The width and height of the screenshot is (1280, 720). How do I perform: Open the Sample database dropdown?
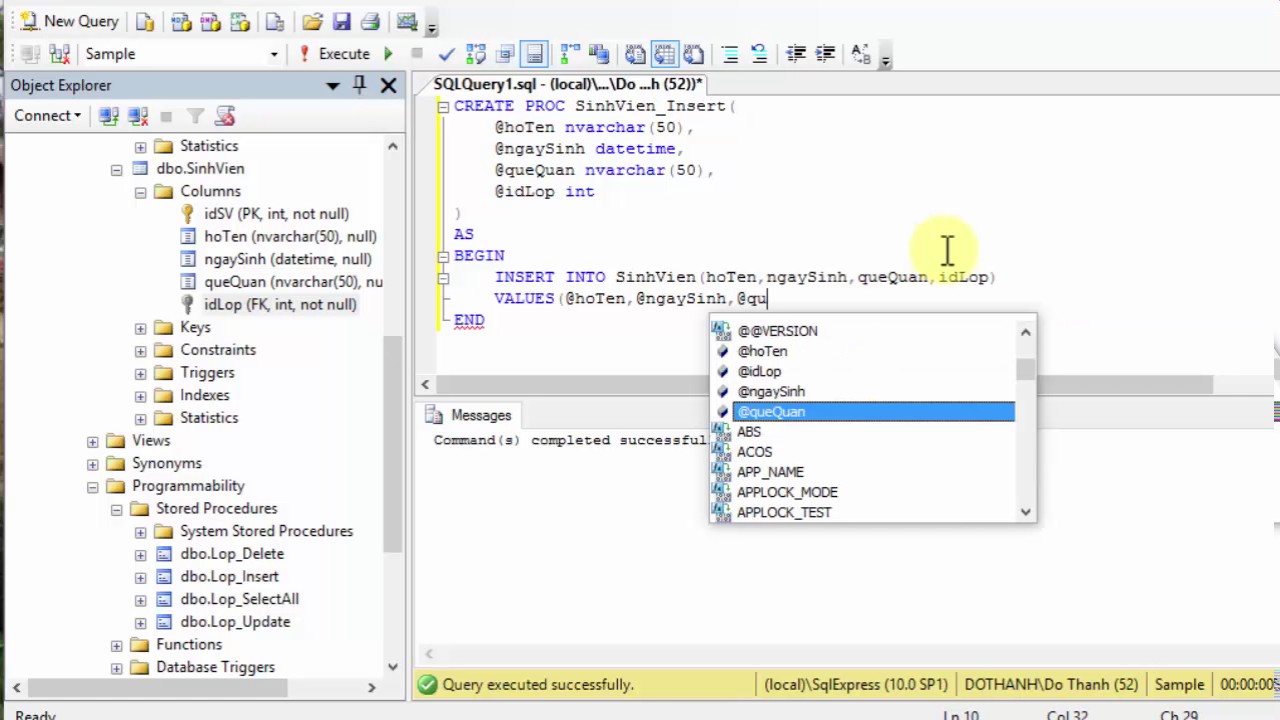(x=273, y=54)
